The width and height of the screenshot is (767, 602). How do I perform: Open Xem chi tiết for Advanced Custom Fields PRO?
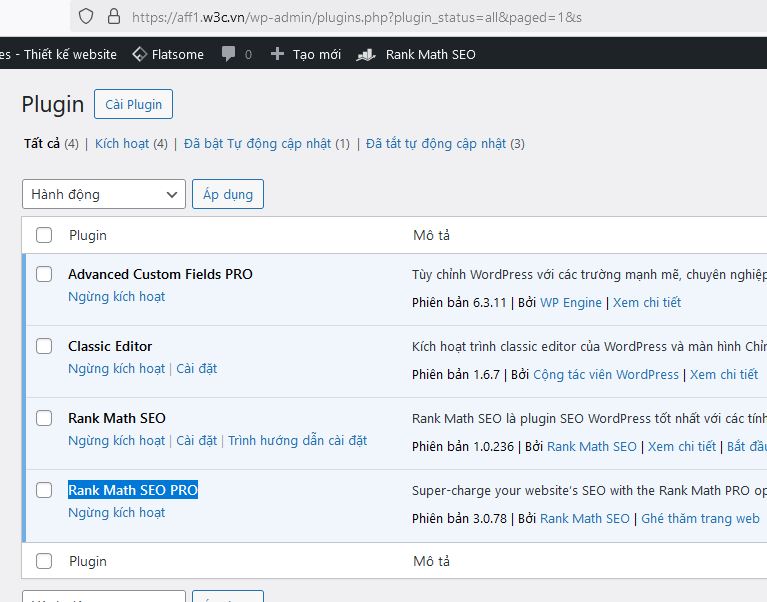[647, 303]
